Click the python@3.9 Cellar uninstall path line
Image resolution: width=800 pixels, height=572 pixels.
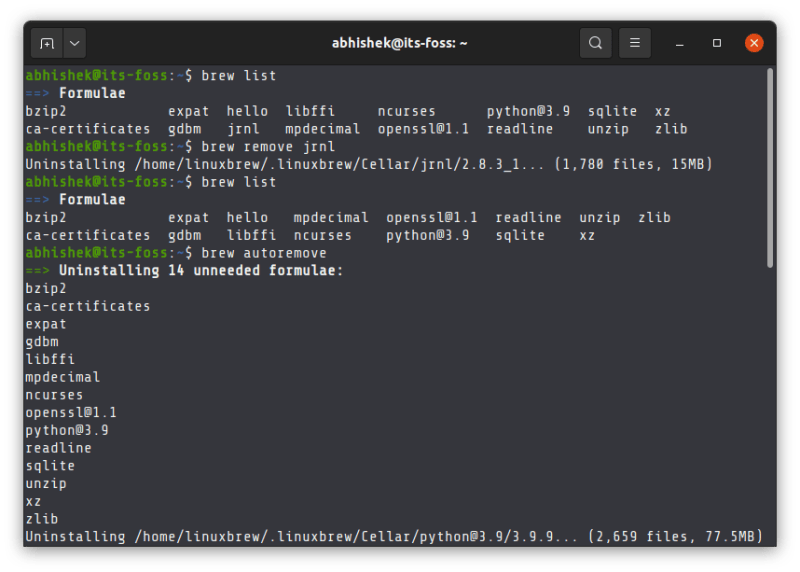click(393, 537)
